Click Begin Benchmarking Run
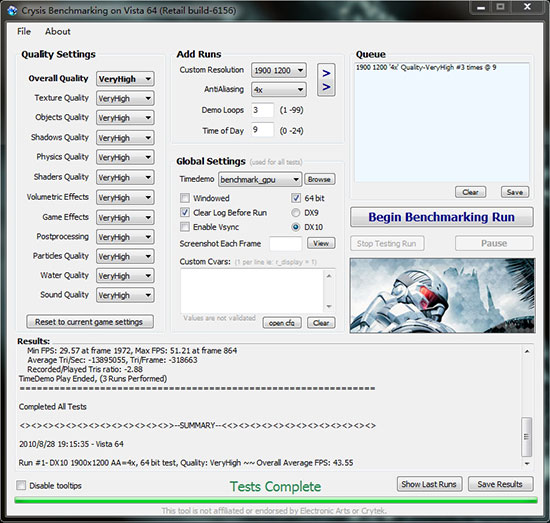The height and width of the screenshot is (523, 550). click(x=442, y=217)
